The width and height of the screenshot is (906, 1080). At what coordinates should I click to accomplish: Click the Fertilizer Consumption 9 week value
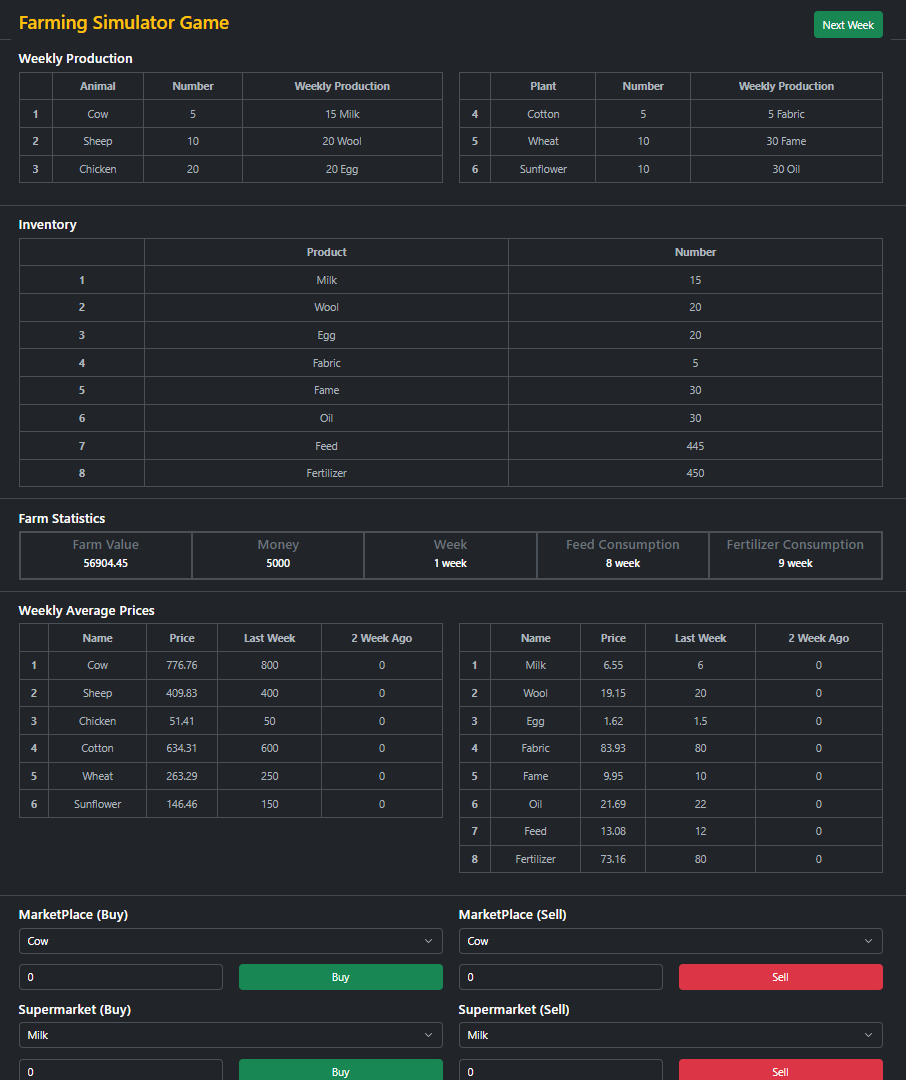(795, 563)
